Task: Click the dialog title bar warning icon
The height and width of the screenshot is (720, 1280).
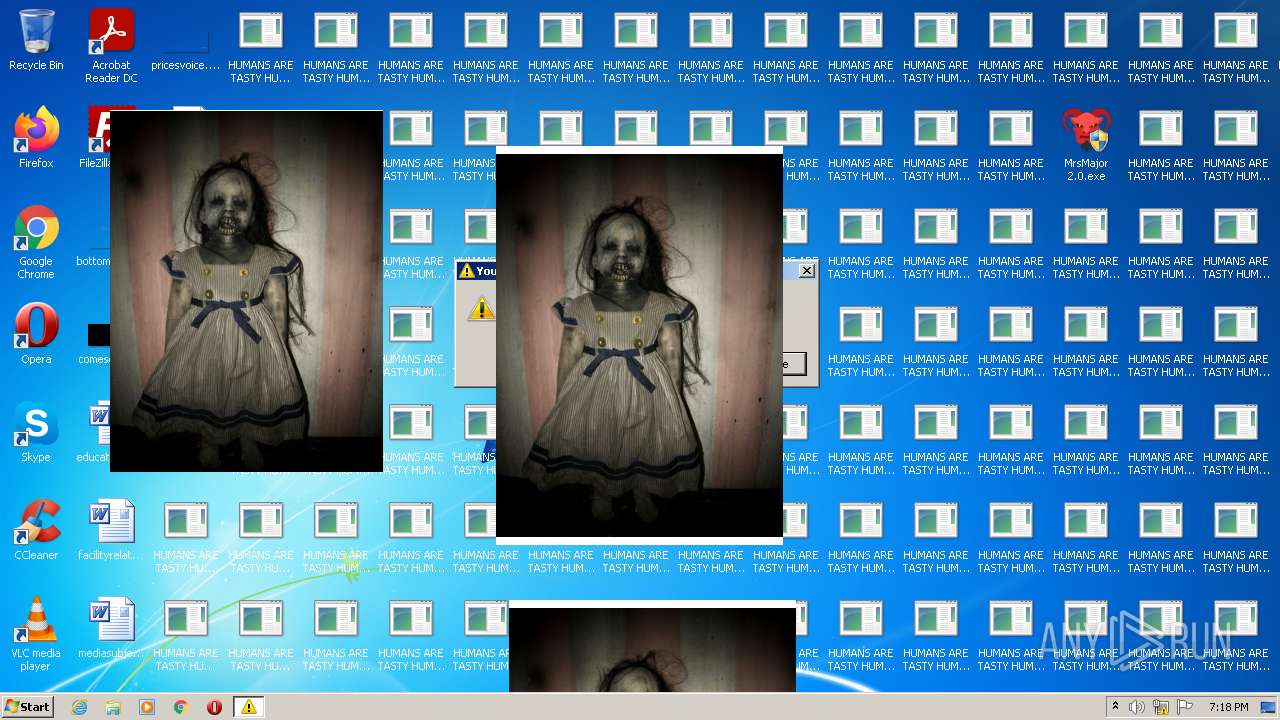Action: pos(466,271)
